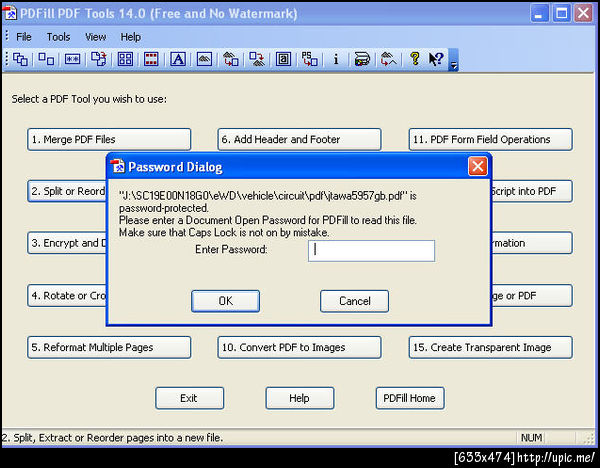Click the Convert Images to PDF toolbar icon
Viewport: 600px width, 468px height.
pos(231,59)
